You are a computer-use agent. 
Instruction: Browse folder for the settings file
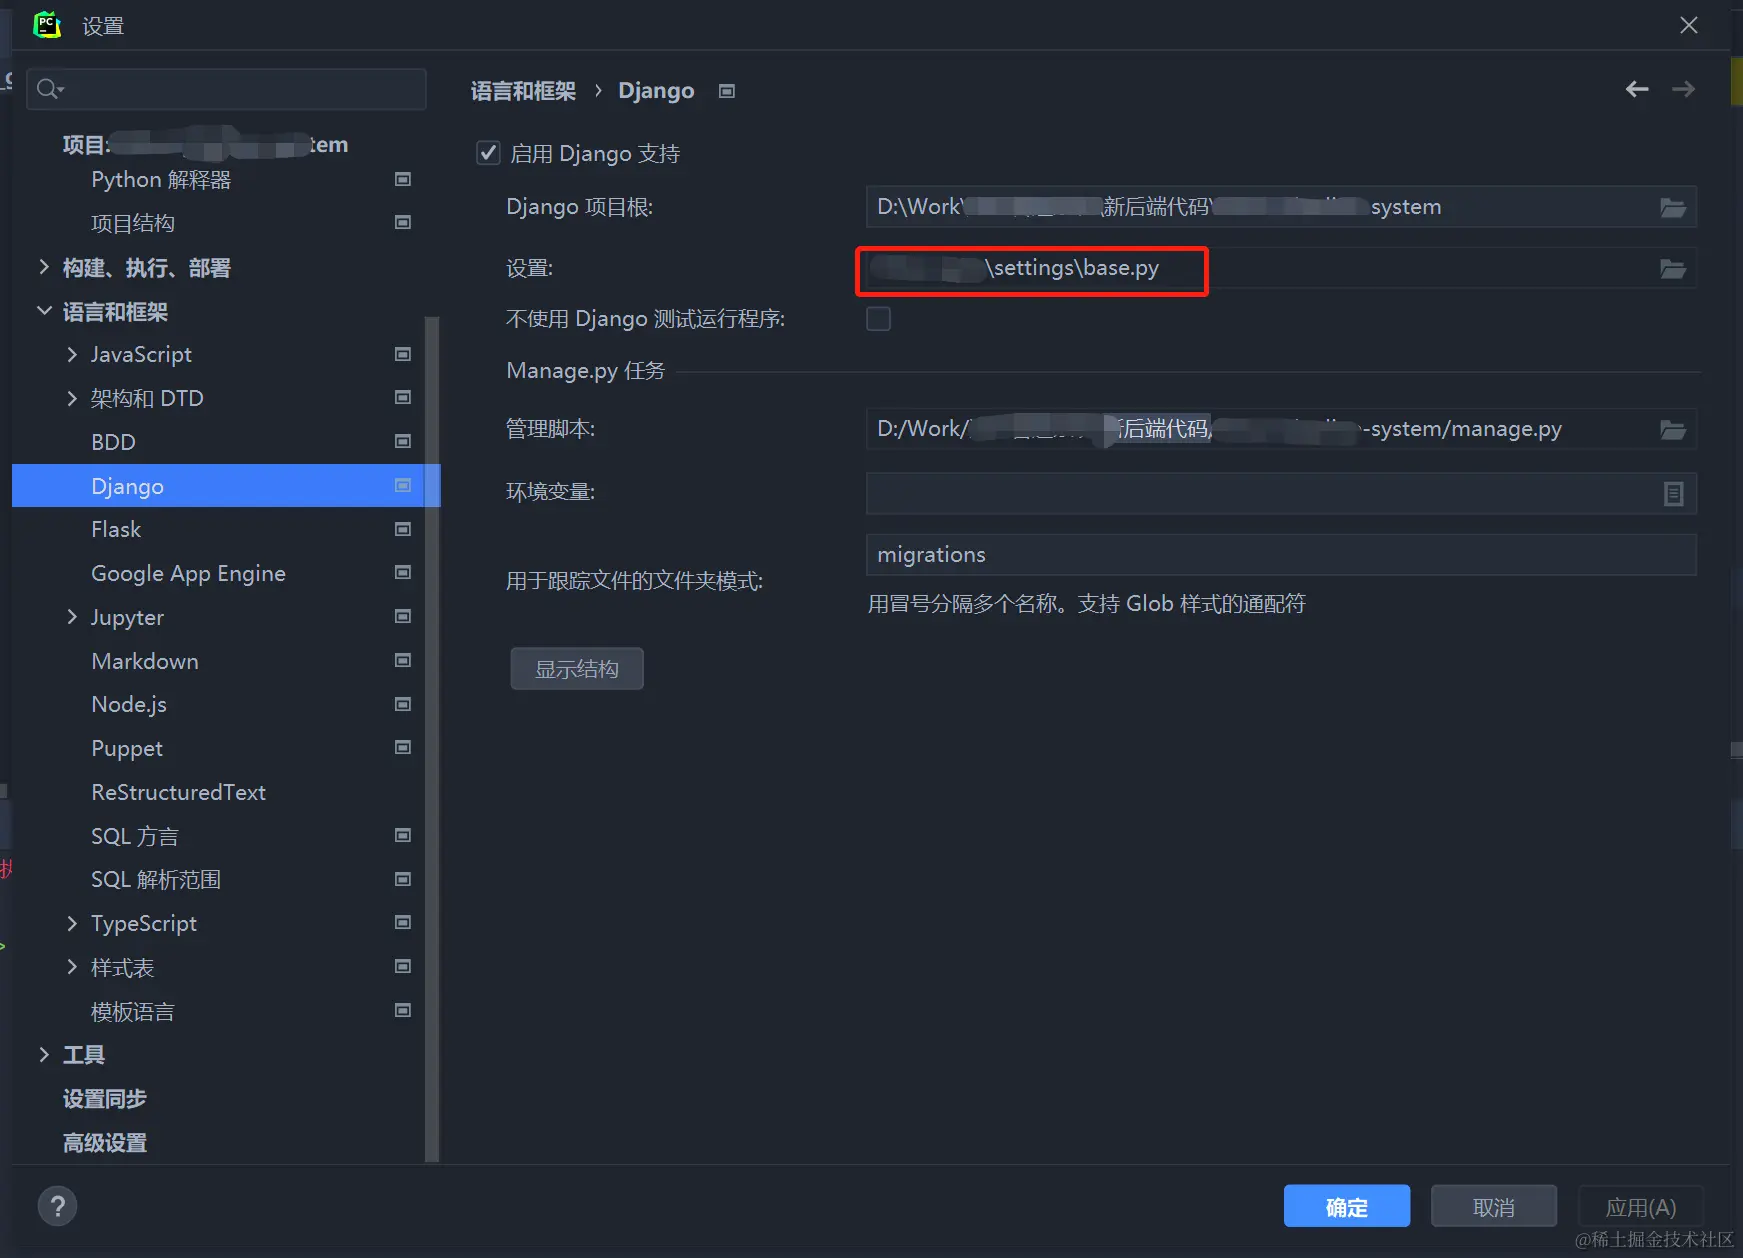click(1673, 268)
